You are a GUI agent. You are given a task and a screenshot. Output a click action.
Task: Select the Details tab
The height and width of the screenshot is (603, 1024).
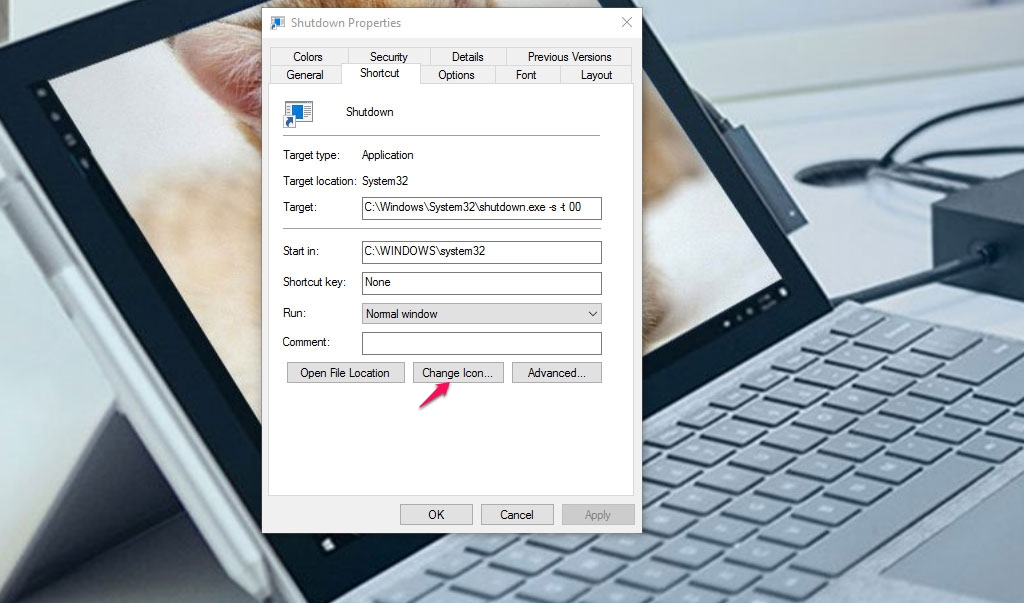tap(467, 57)
